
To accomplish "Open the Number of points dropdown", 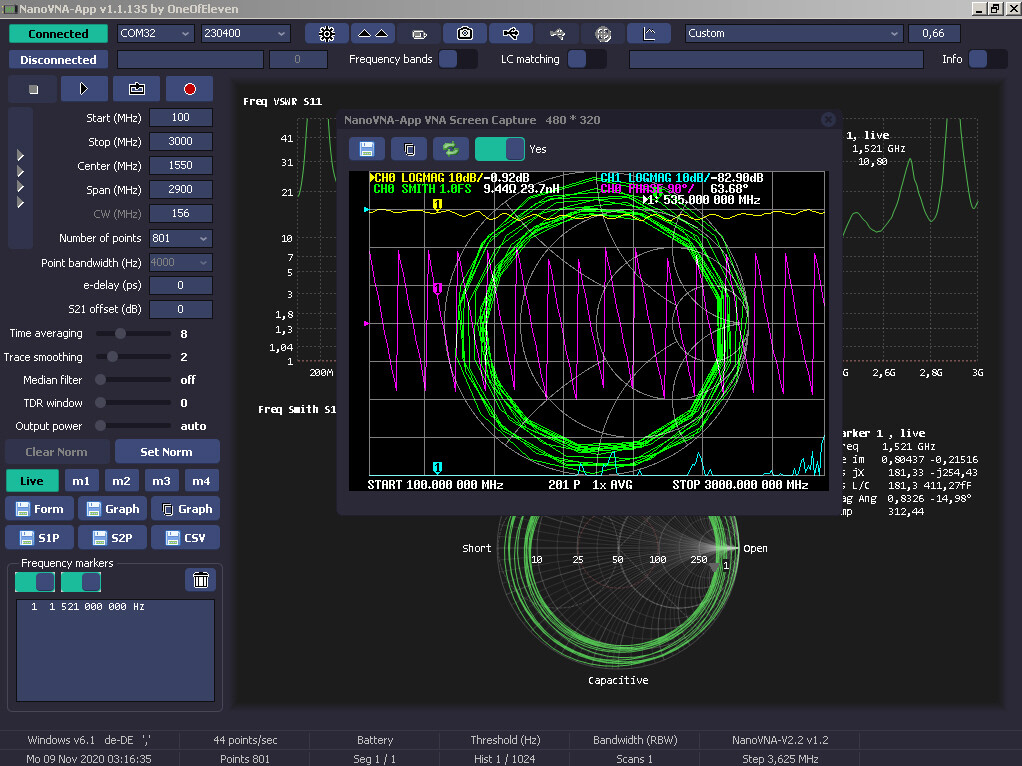I will (x=181, y=239).
